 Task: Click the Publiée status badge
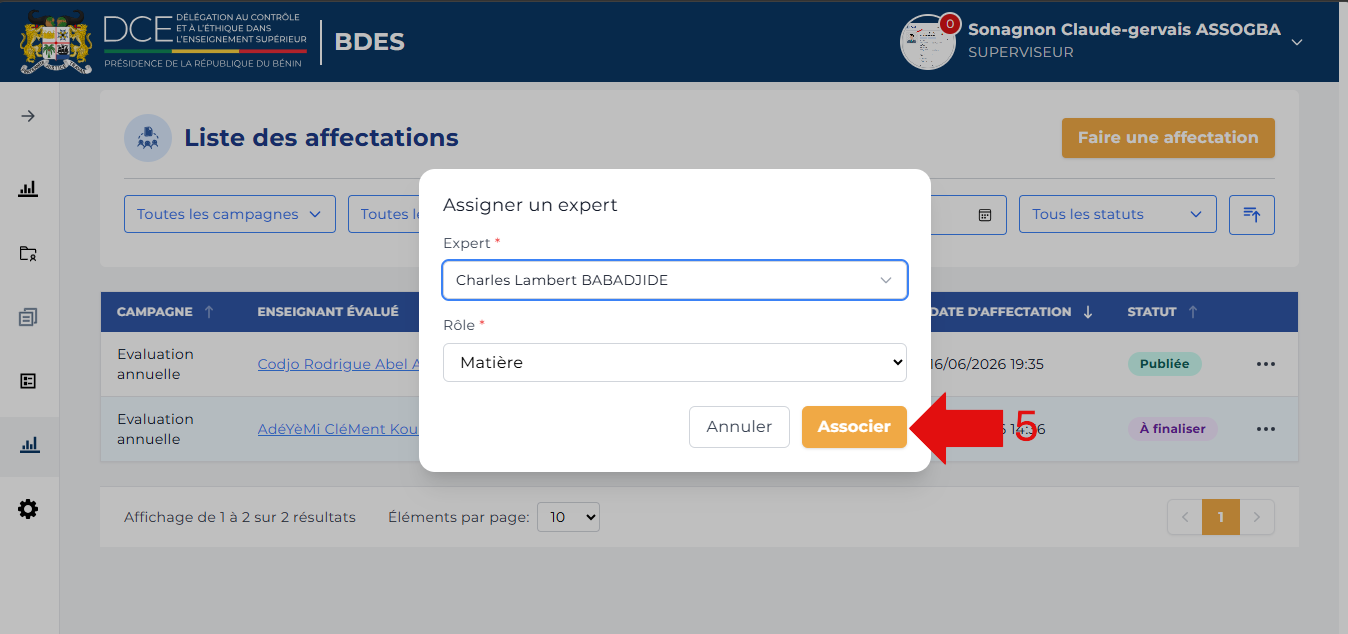pyautogui.click(x=1164, y=364)
